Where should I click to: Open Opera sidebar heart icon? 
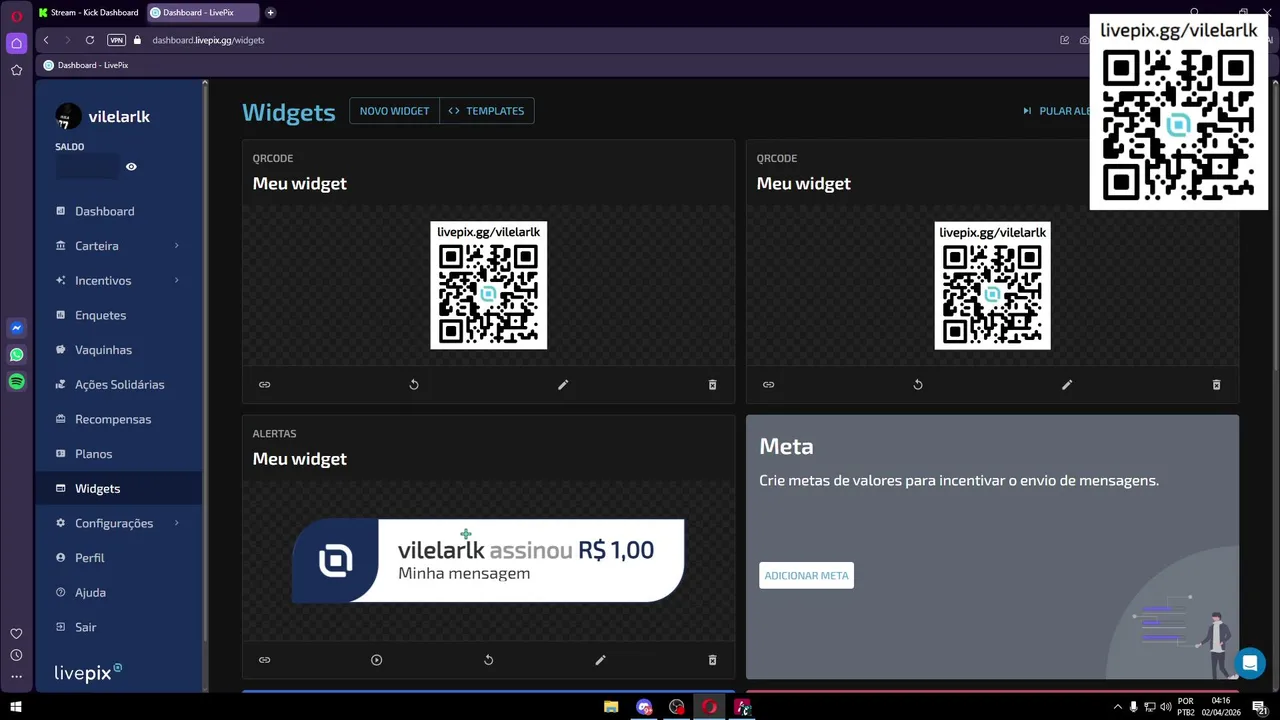pyautogui.click(x=16, y=633)
